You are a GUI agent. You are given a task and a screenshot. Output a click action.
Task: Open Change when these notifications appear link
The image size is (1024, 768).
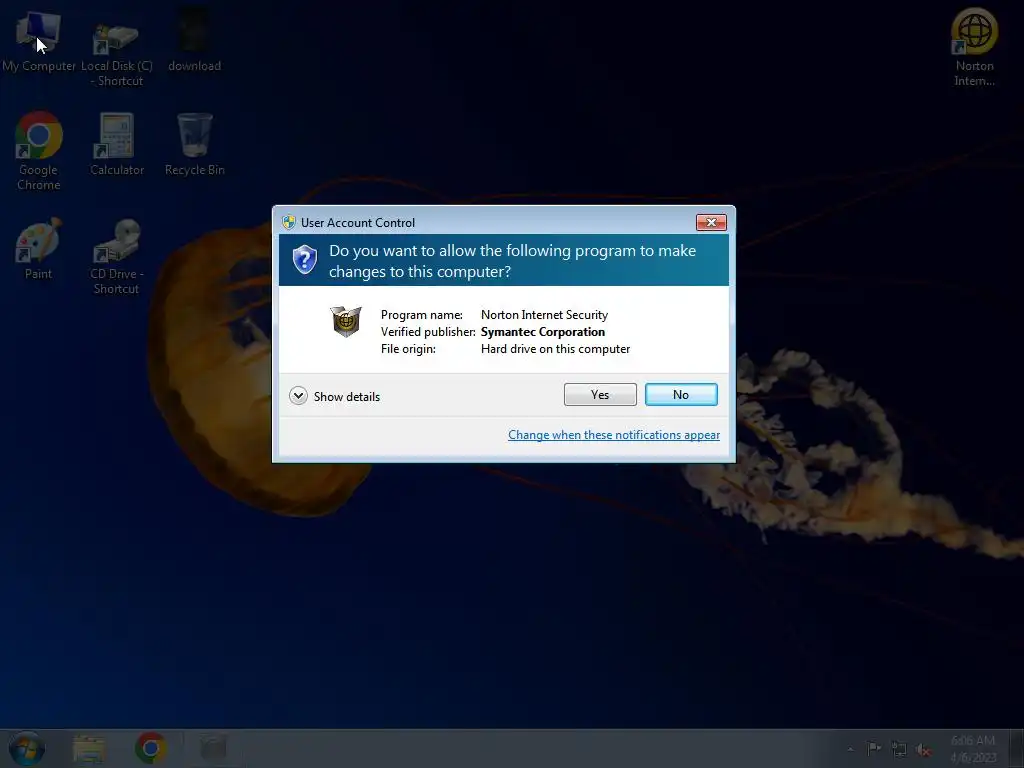pos(614,435)
